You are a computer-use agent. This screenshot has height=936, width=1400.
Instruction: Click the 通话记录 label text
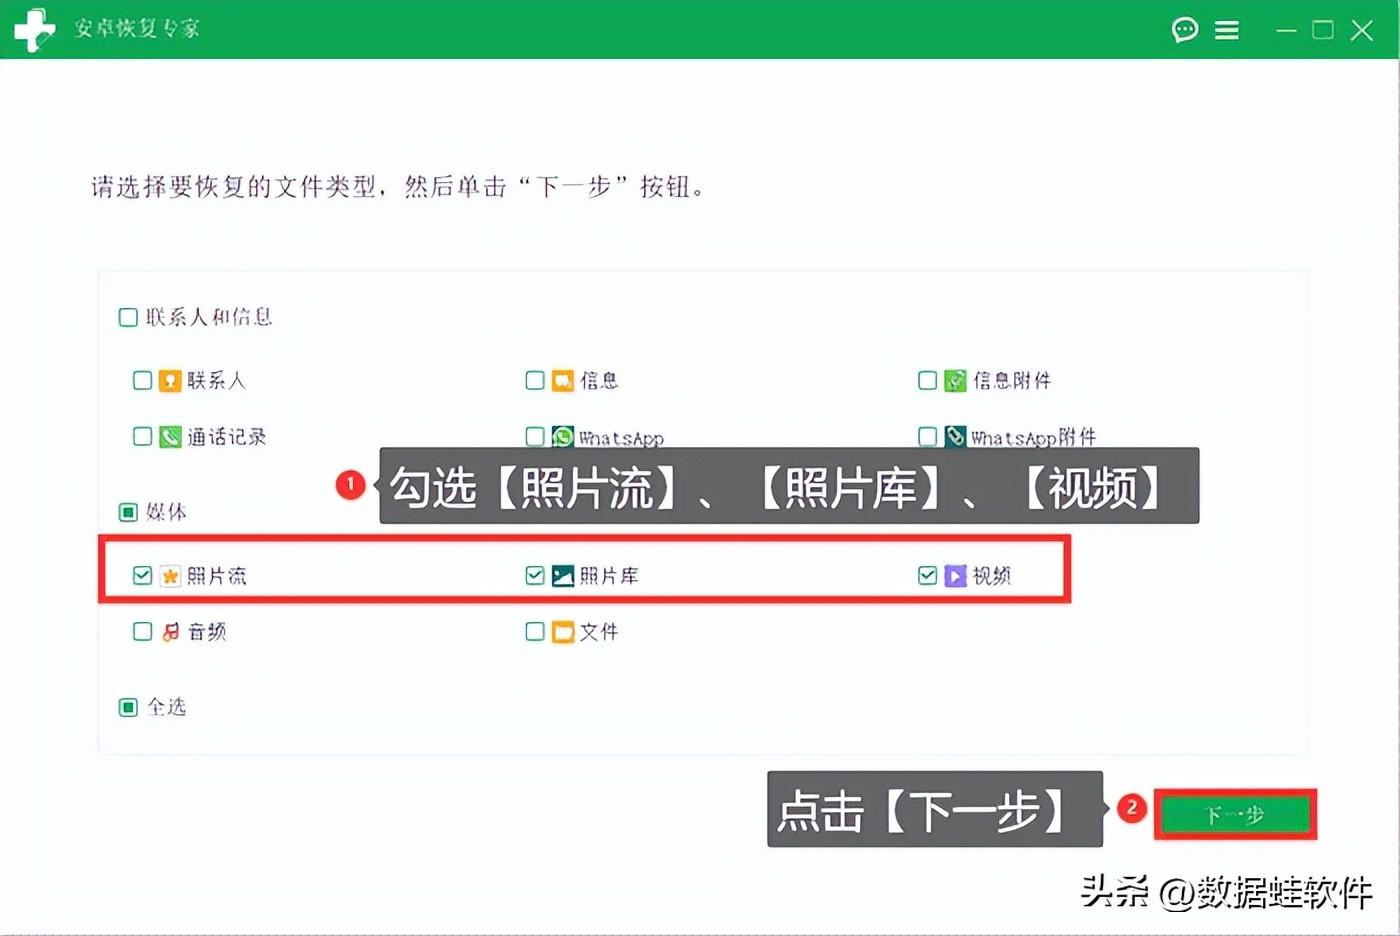[227, 437]
